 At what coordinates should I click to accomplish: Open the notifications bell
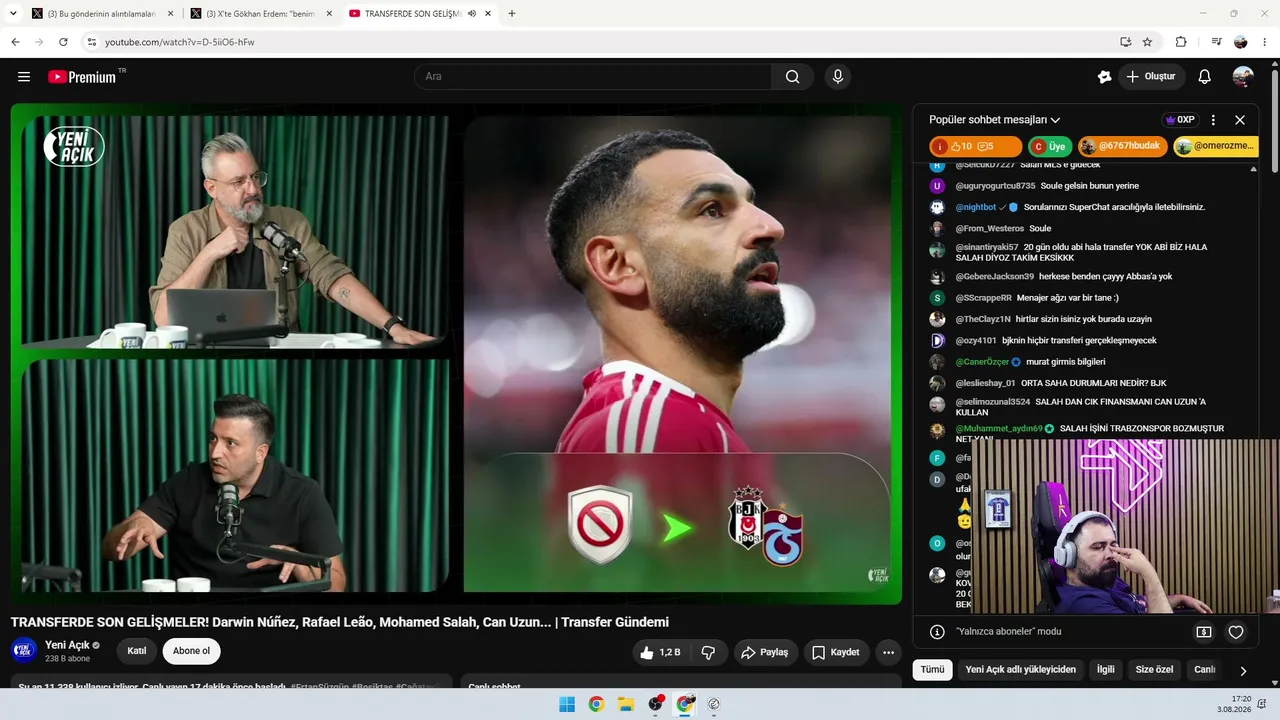click(1205, 77)
